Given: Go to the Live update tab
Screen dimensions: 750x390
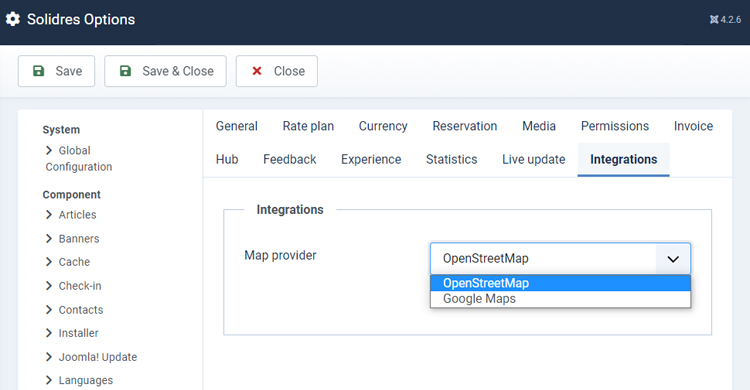Looking at the screenshot, I should click(534, 159).
